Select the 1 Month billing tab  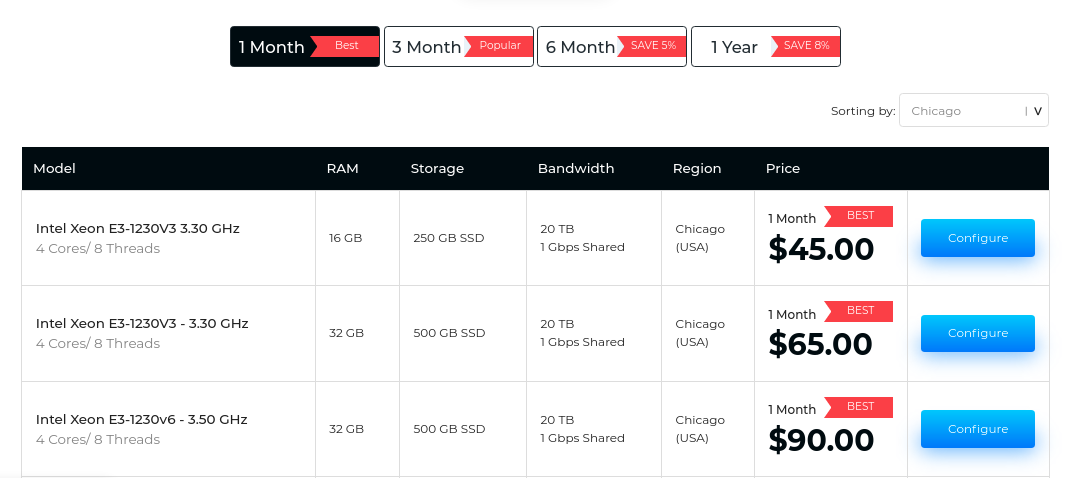click(305, 47)
